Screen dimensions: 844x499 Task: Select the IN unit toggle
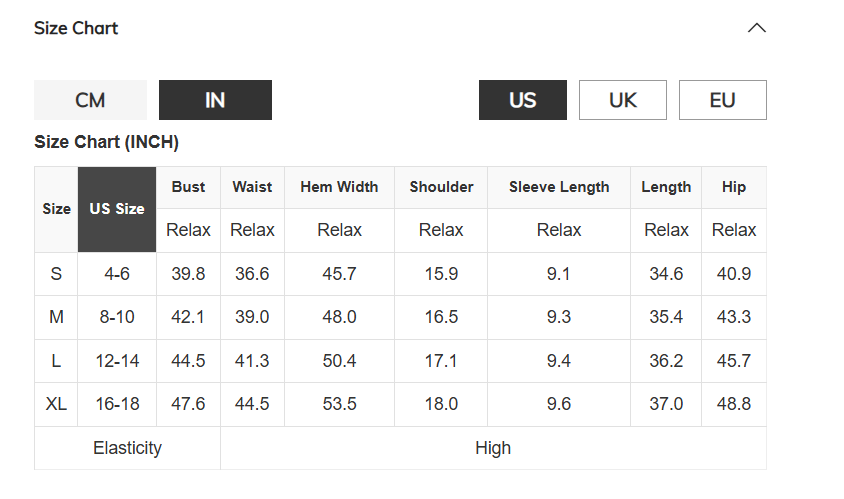click(x=215, y=100)
